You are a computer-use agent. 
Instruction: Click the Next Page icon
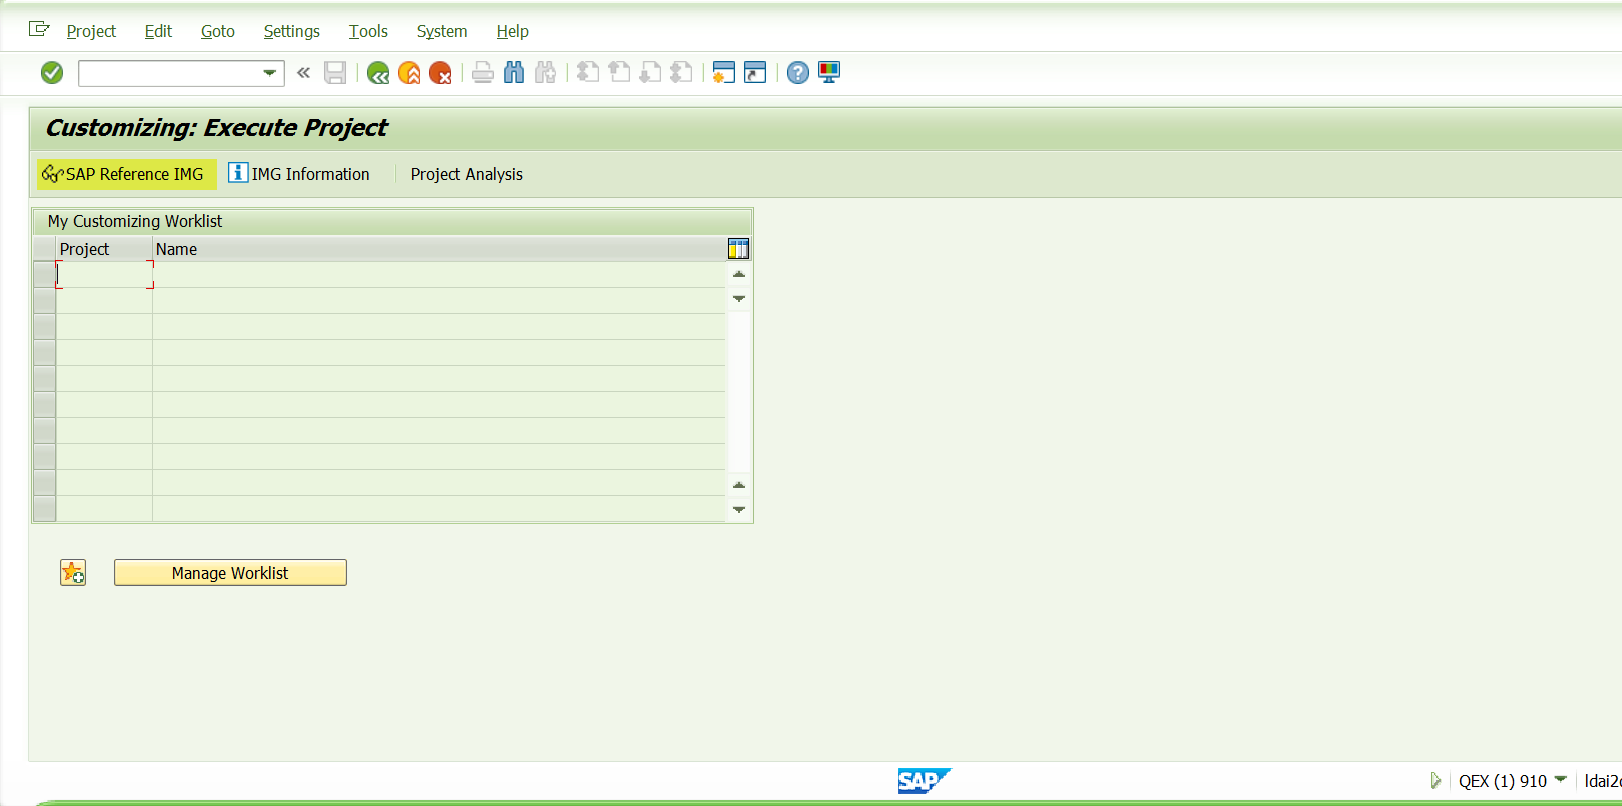(650, 73)
